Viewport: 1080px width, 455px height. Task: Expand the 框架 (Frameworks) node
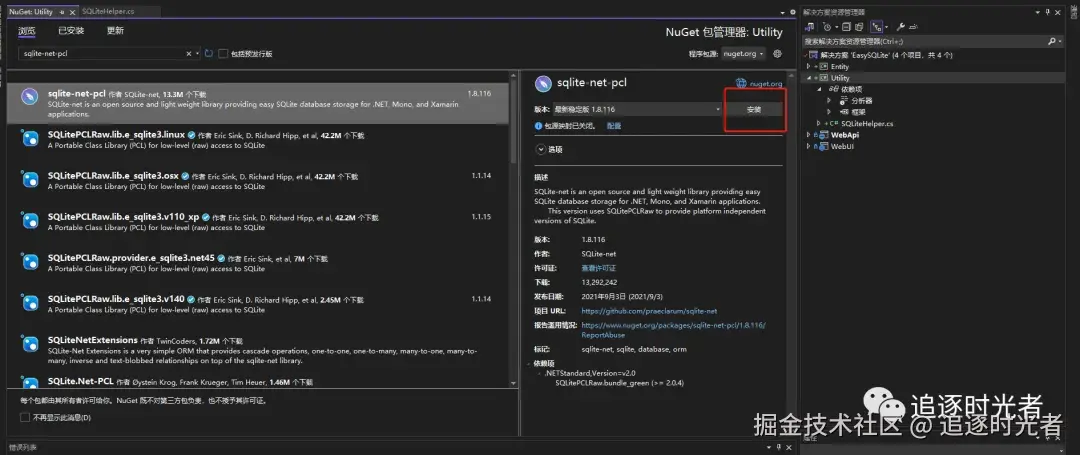[x=829, y=112]
